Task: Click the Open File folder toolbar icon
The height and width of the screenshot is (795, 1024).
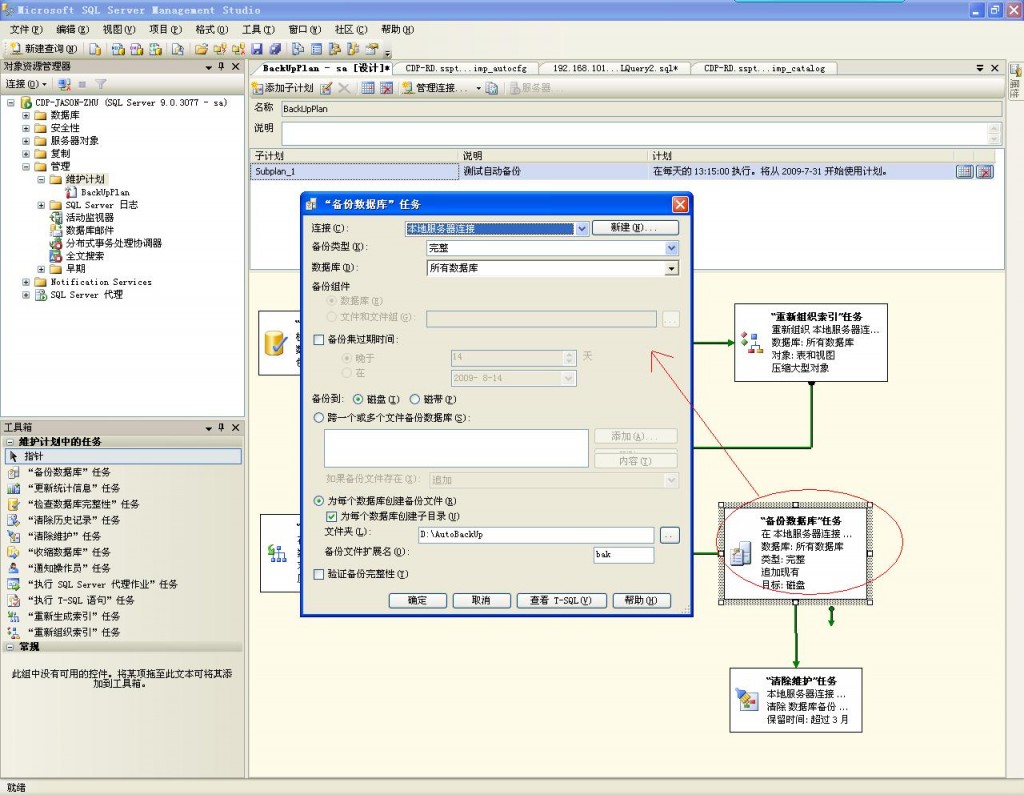Action: point(201,48)
